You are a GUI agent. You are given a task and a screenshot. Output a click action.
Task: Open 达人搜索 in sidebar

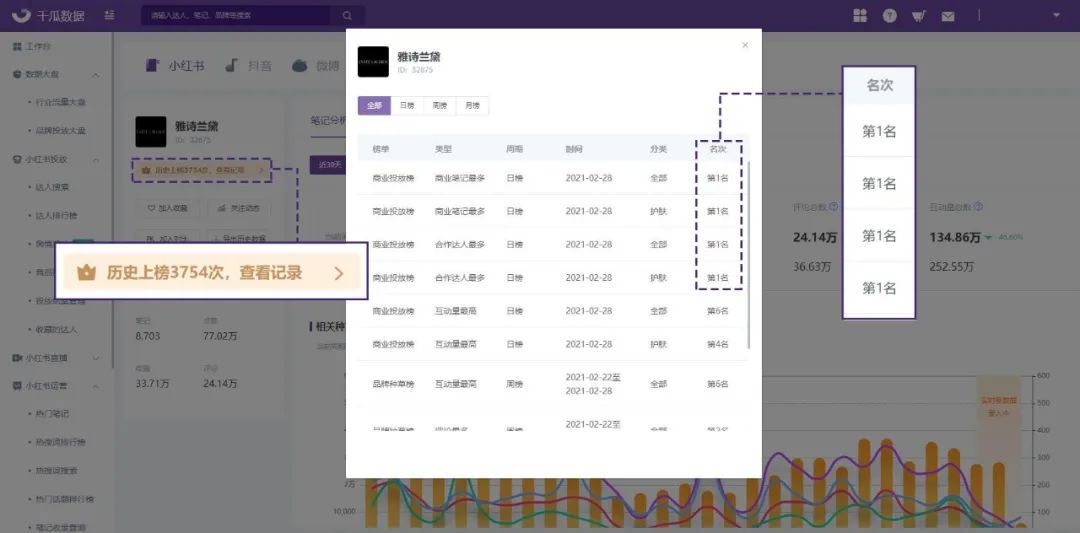point(52,187)
